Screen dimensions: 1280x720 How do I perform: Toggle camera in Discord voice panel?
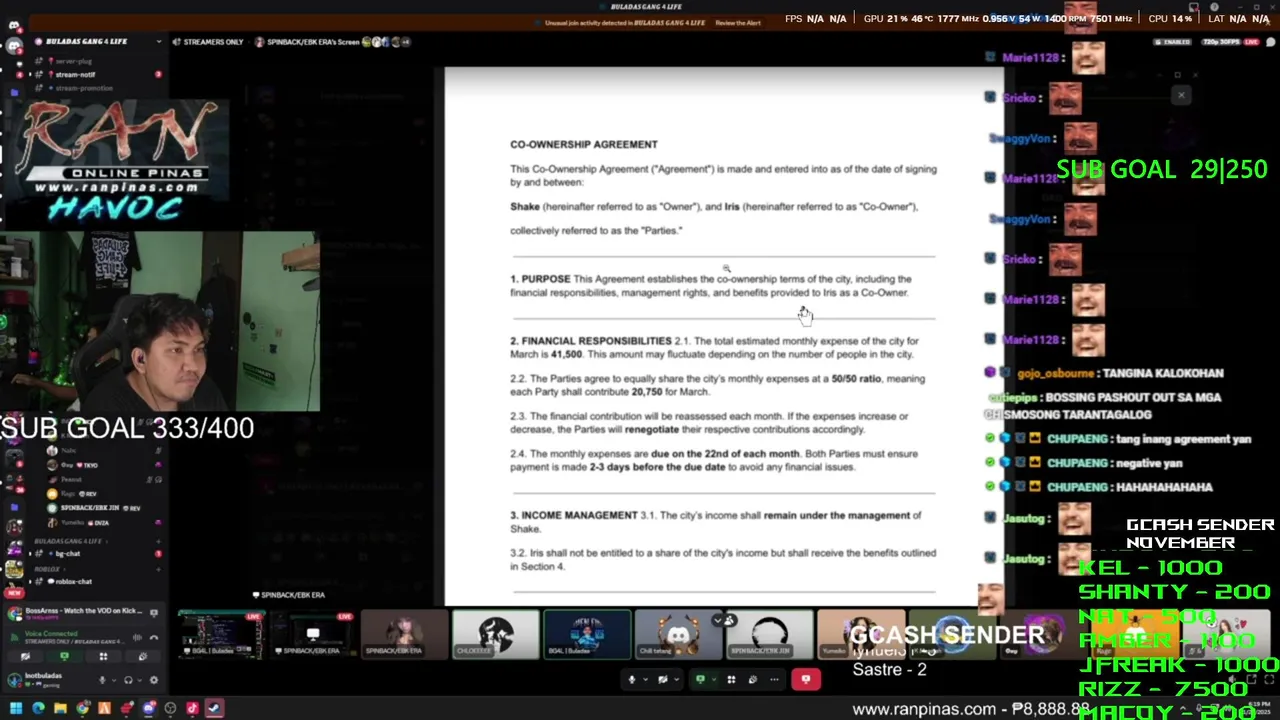tap(25, 657)
